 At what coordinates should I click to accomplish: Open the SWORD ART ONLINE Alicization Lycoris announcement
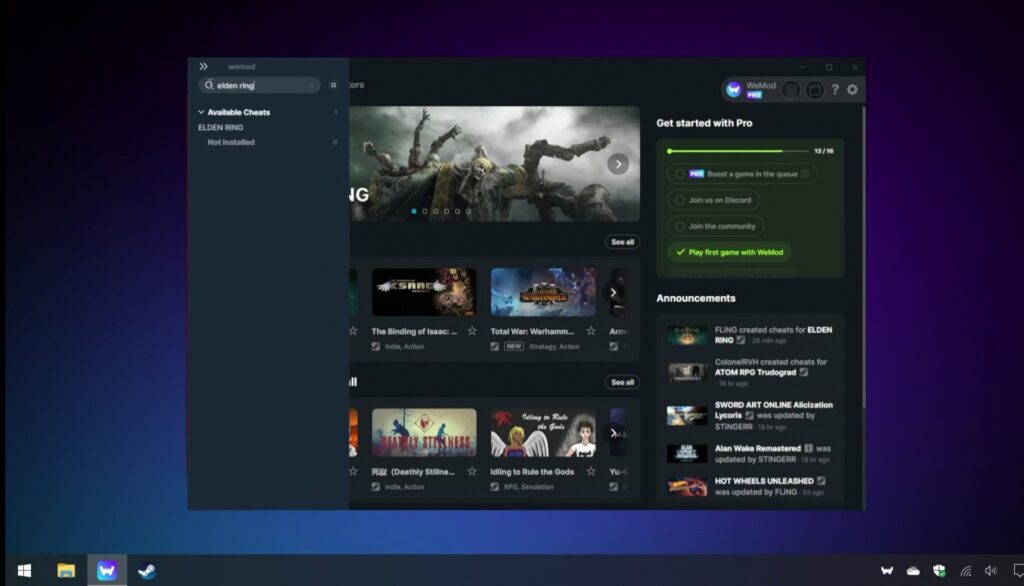[x=750, y=415]
